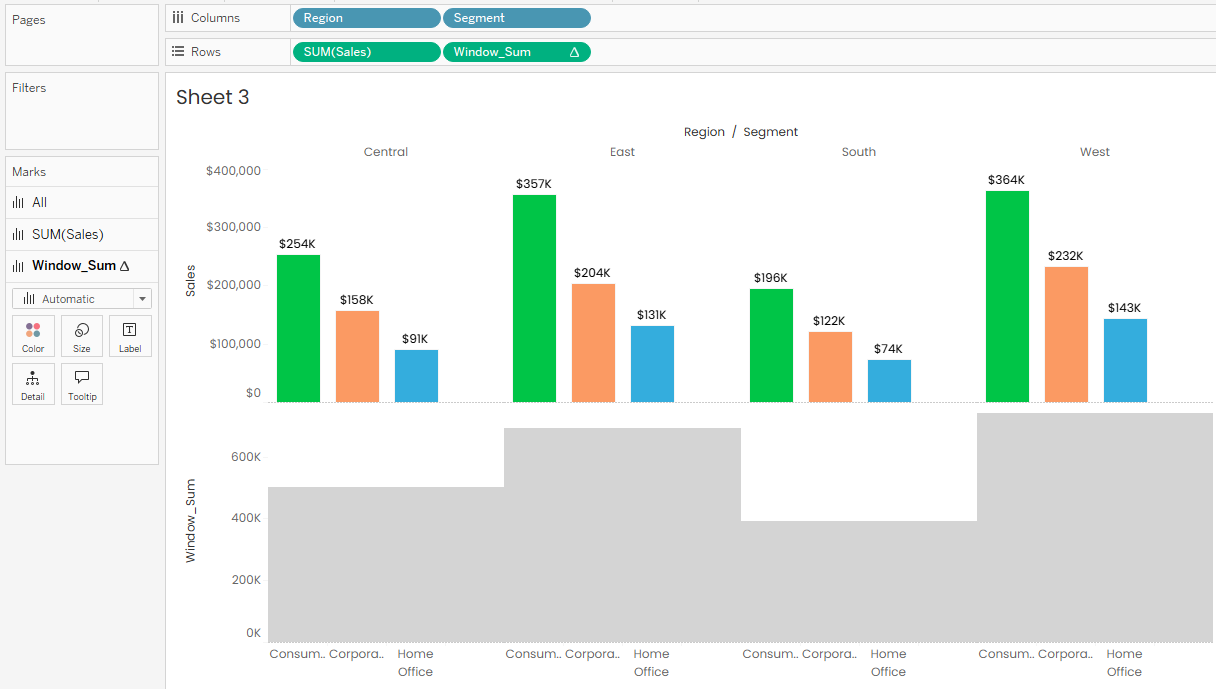
Task: Click the gray Window_Sum bar for South
Action: (858, 580)
